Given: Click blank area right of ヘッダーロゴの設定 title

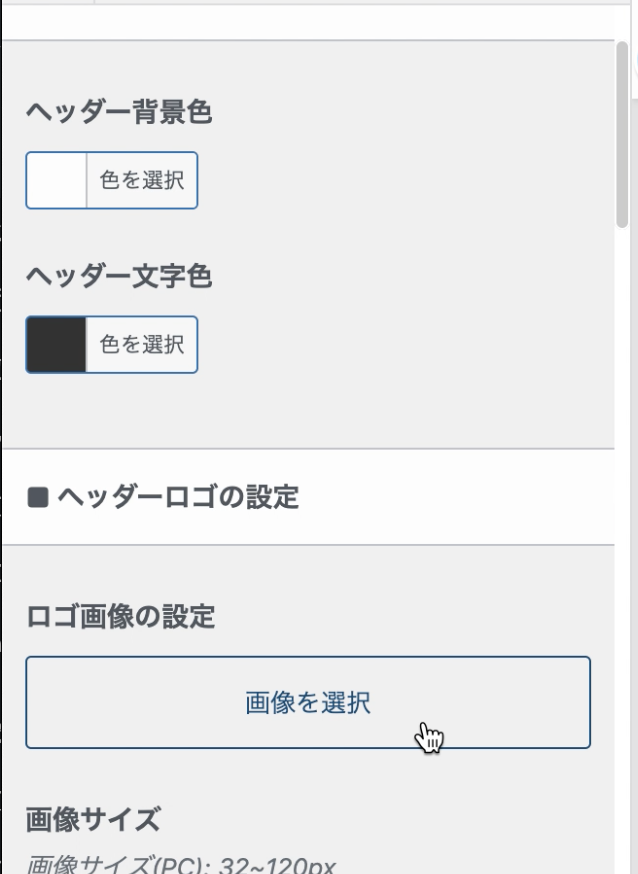Looking at the screenshot, I should 450,497.
